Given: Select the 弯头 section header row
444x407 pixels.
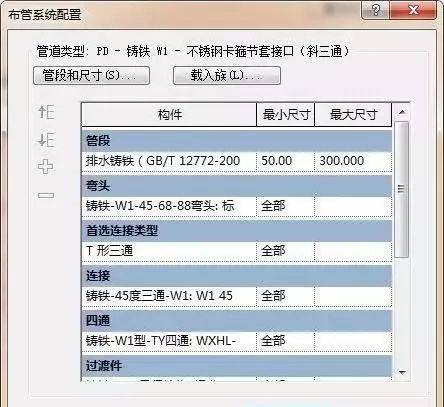Looking at the screenshot, I should tap(237, 186).
